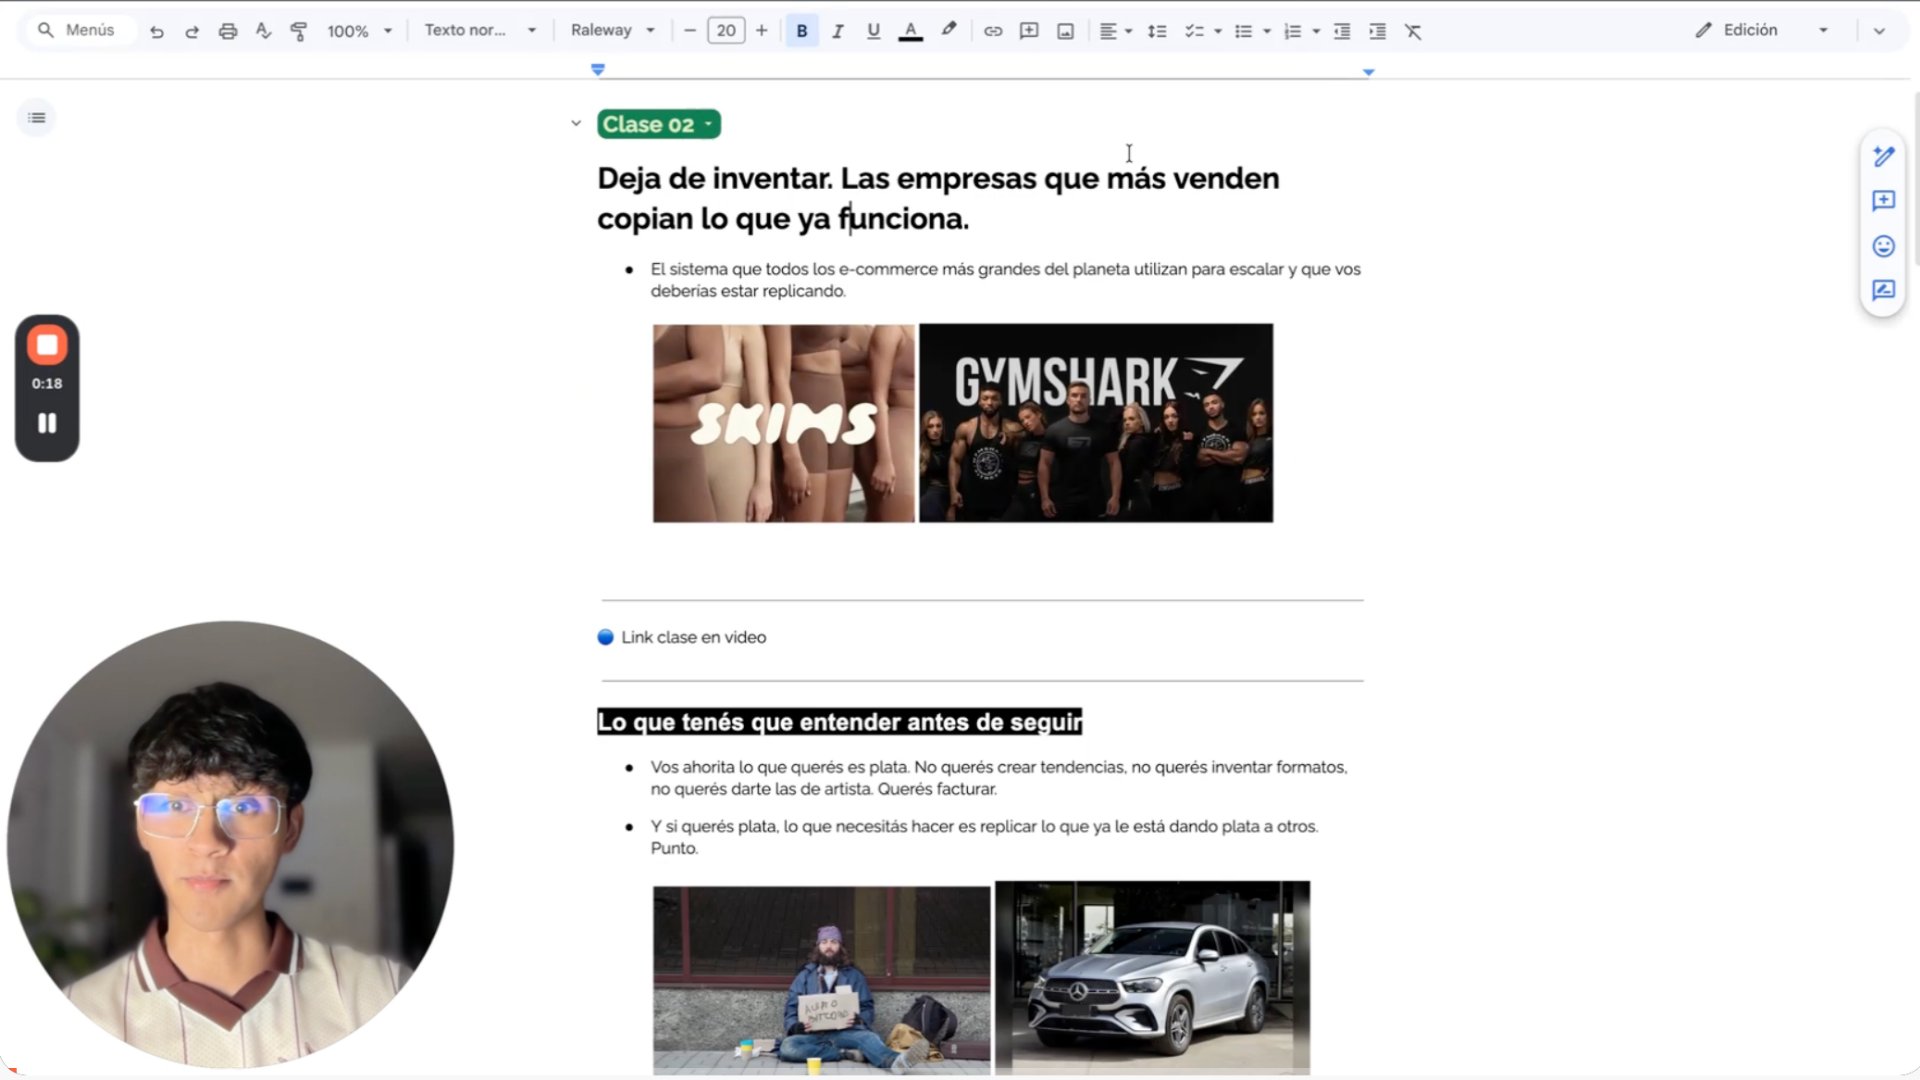Click the webcam bubble overlay

231,845
